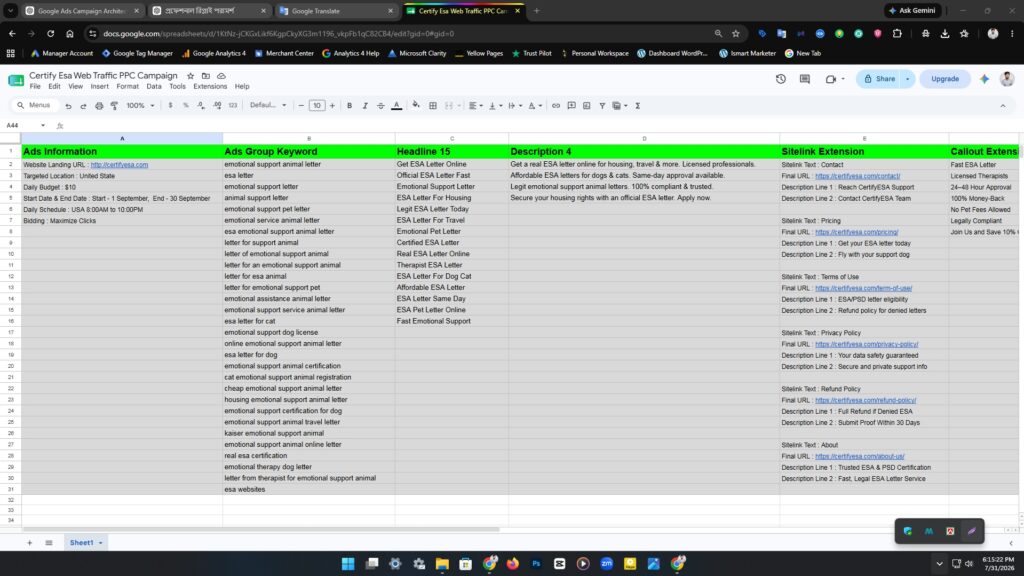Image resolution: width=1024 pixels, height=576 pixels.
Task: Open the Borders tool
Action: (433, 105)
